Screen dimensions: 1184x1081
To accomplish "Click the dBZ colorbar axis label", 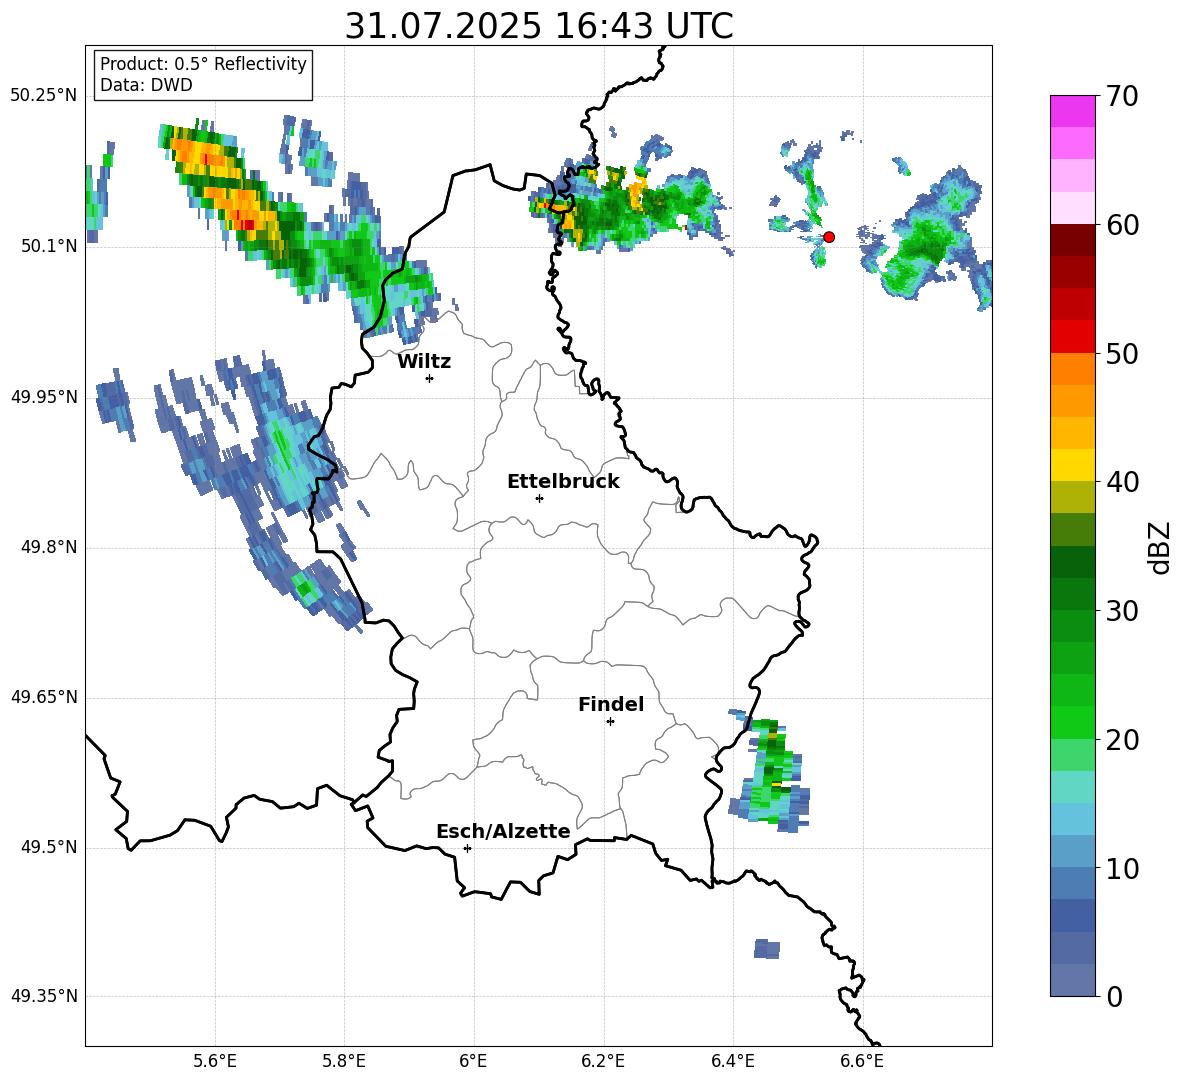I will tap(1160, 547).
